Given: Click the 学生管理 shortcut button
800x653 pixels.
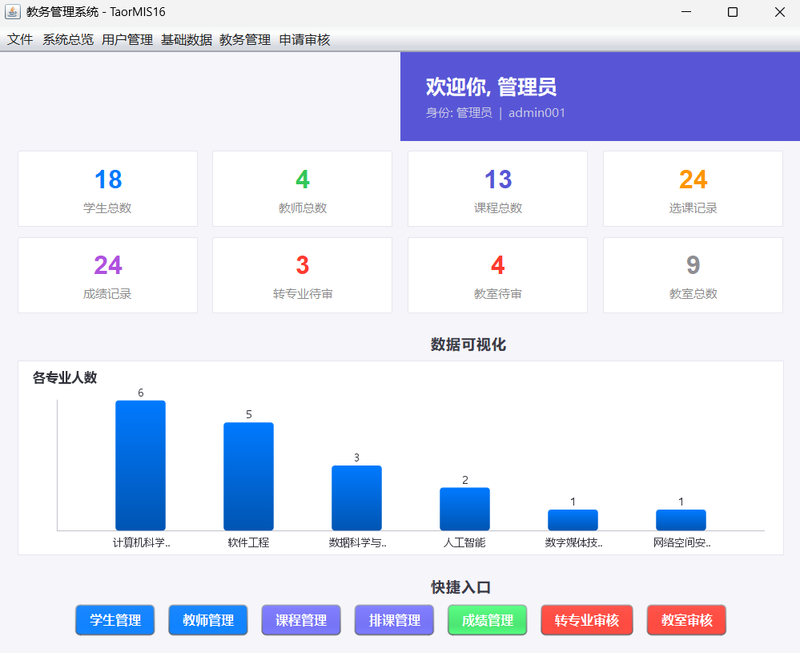Looking at the screenshot, I should [x=115, y=620].
